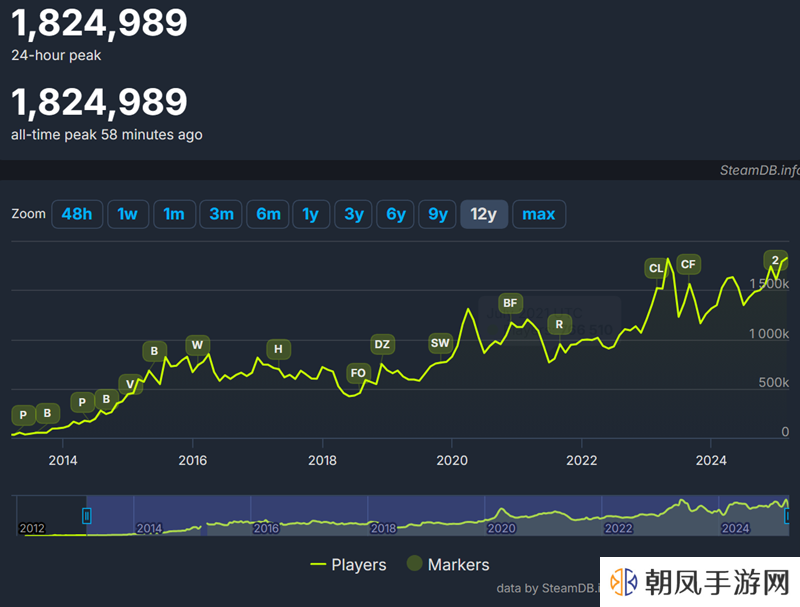
Task: Click the leftmost P marker
Action: point(23,415)
